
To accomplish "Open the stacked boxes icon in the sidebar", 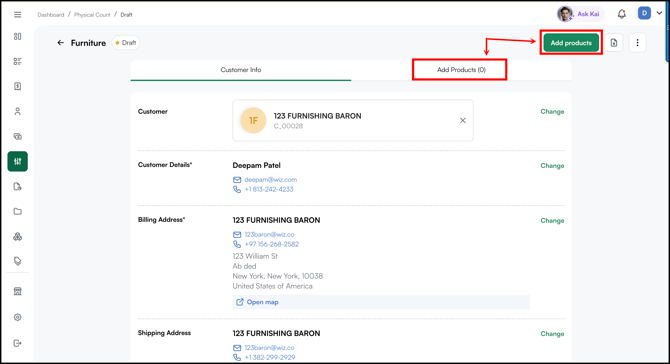I will coord(18,236).
